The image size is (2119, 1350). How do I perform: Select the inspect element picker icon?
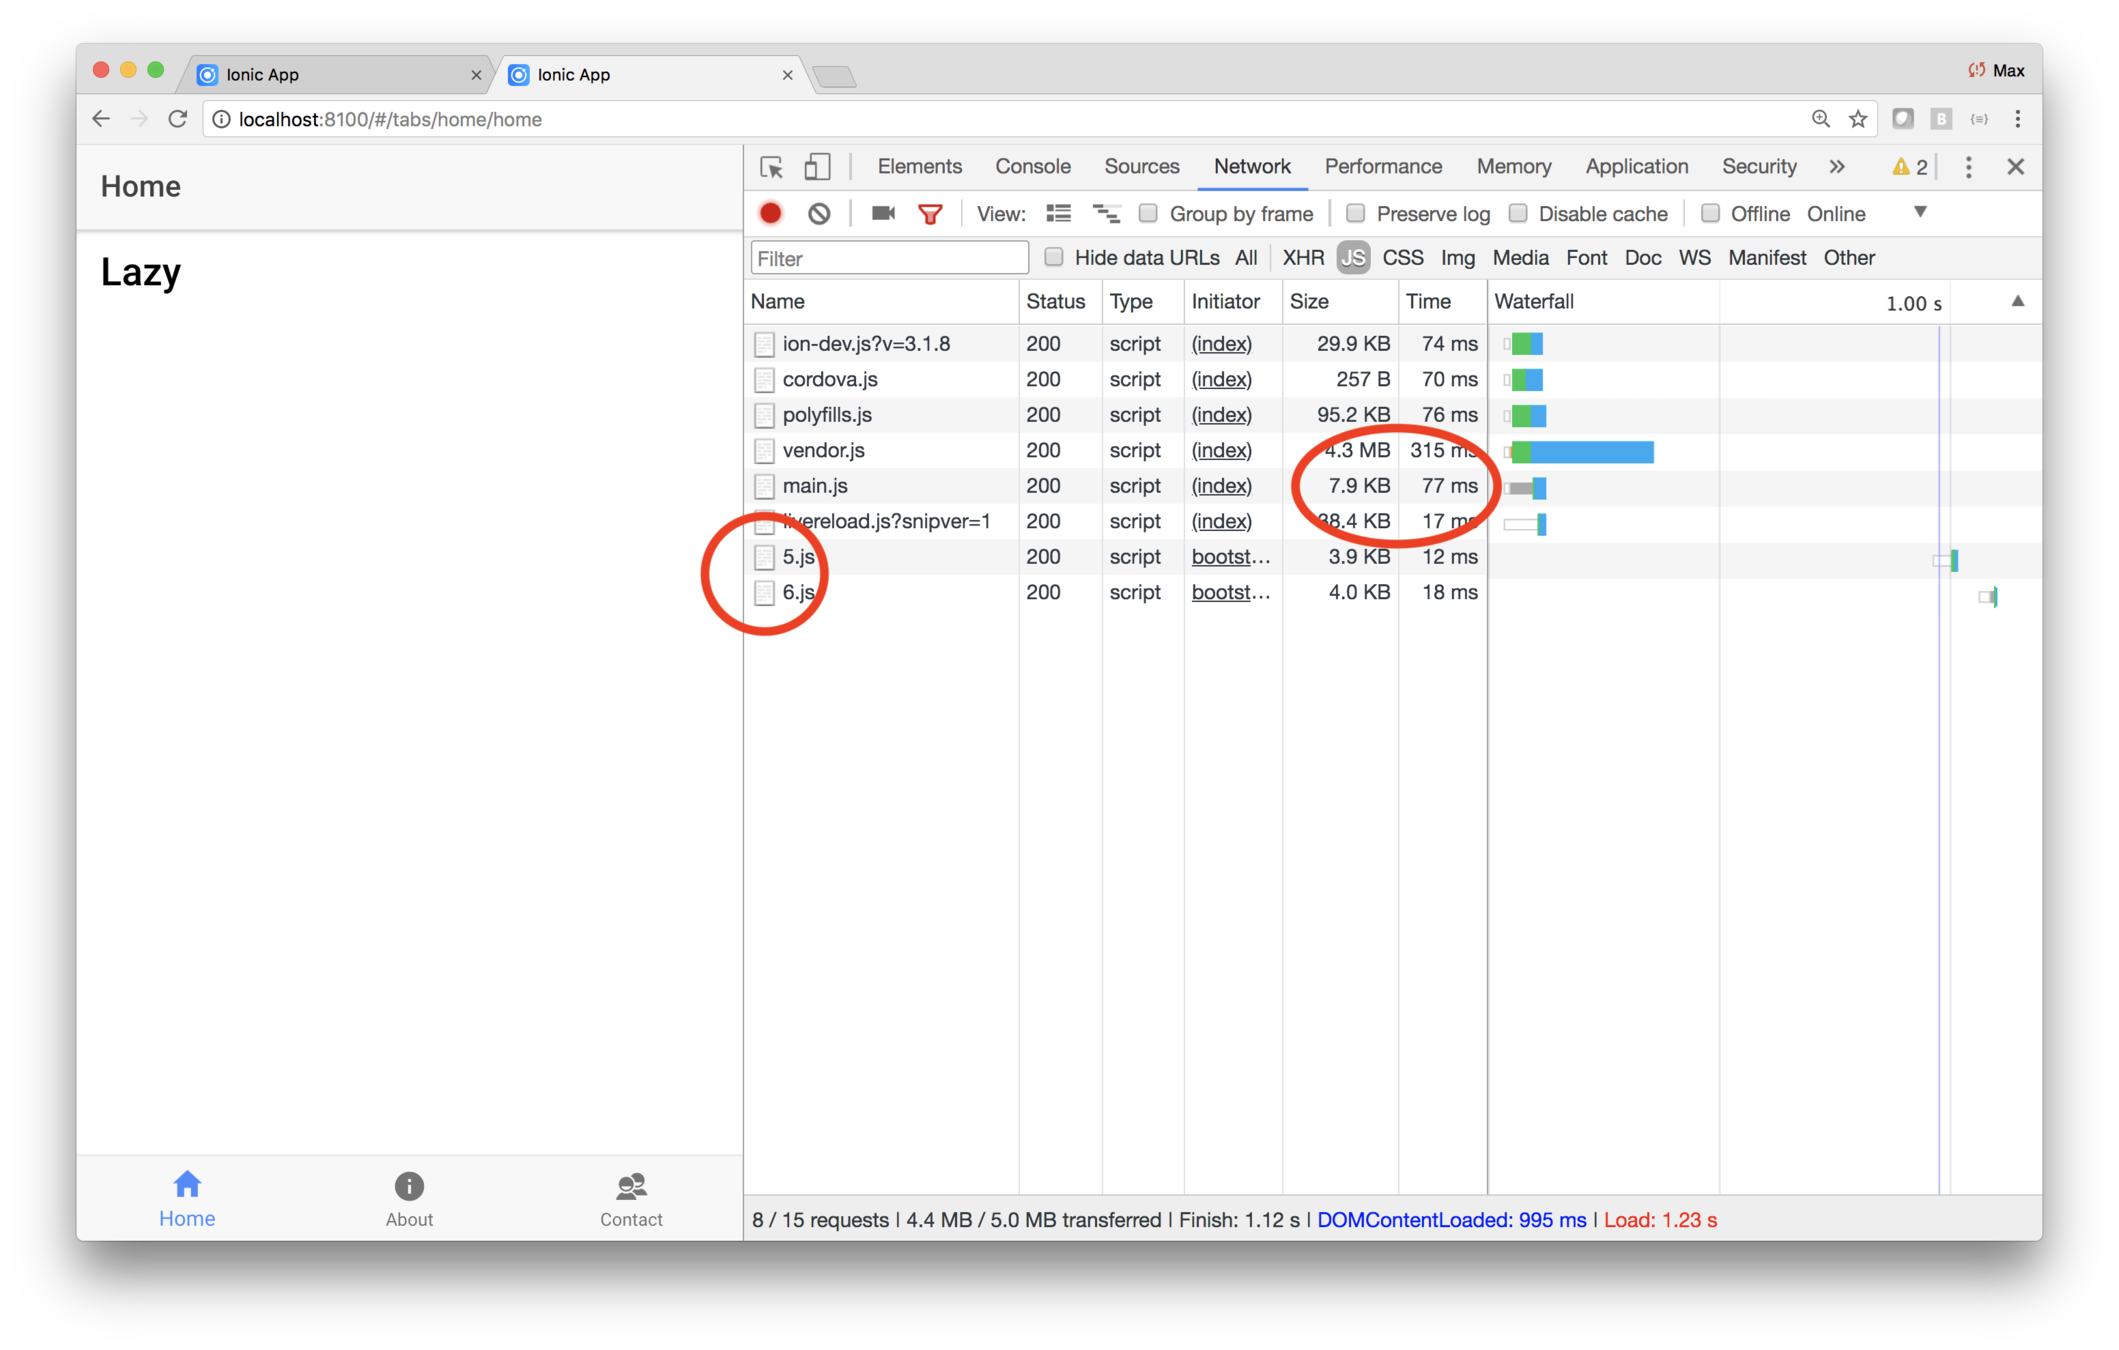pos(771,167)
